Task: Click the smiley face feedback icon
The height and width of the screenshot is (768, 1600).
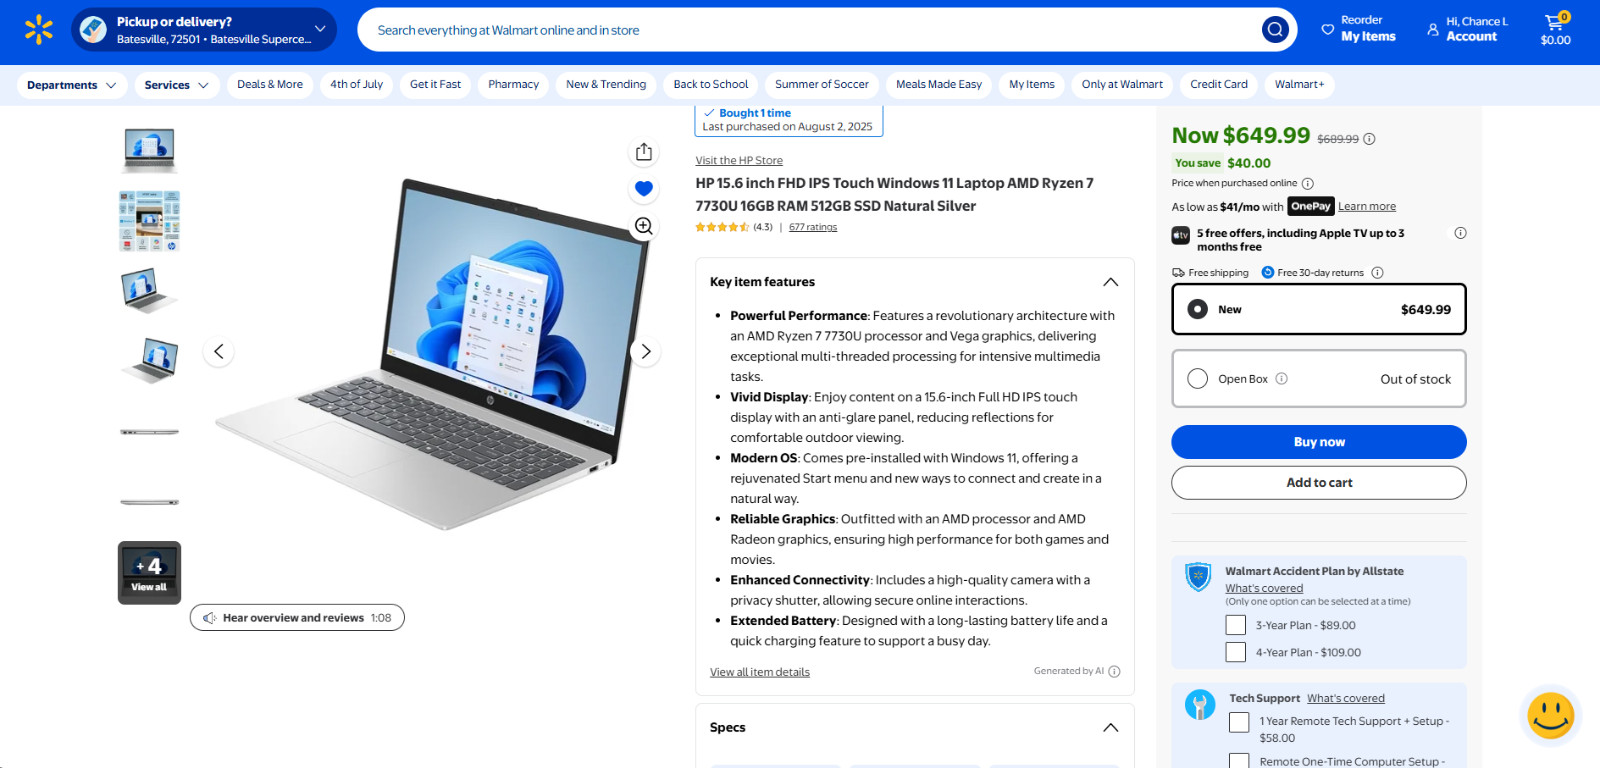Action: coord(1551,716)
